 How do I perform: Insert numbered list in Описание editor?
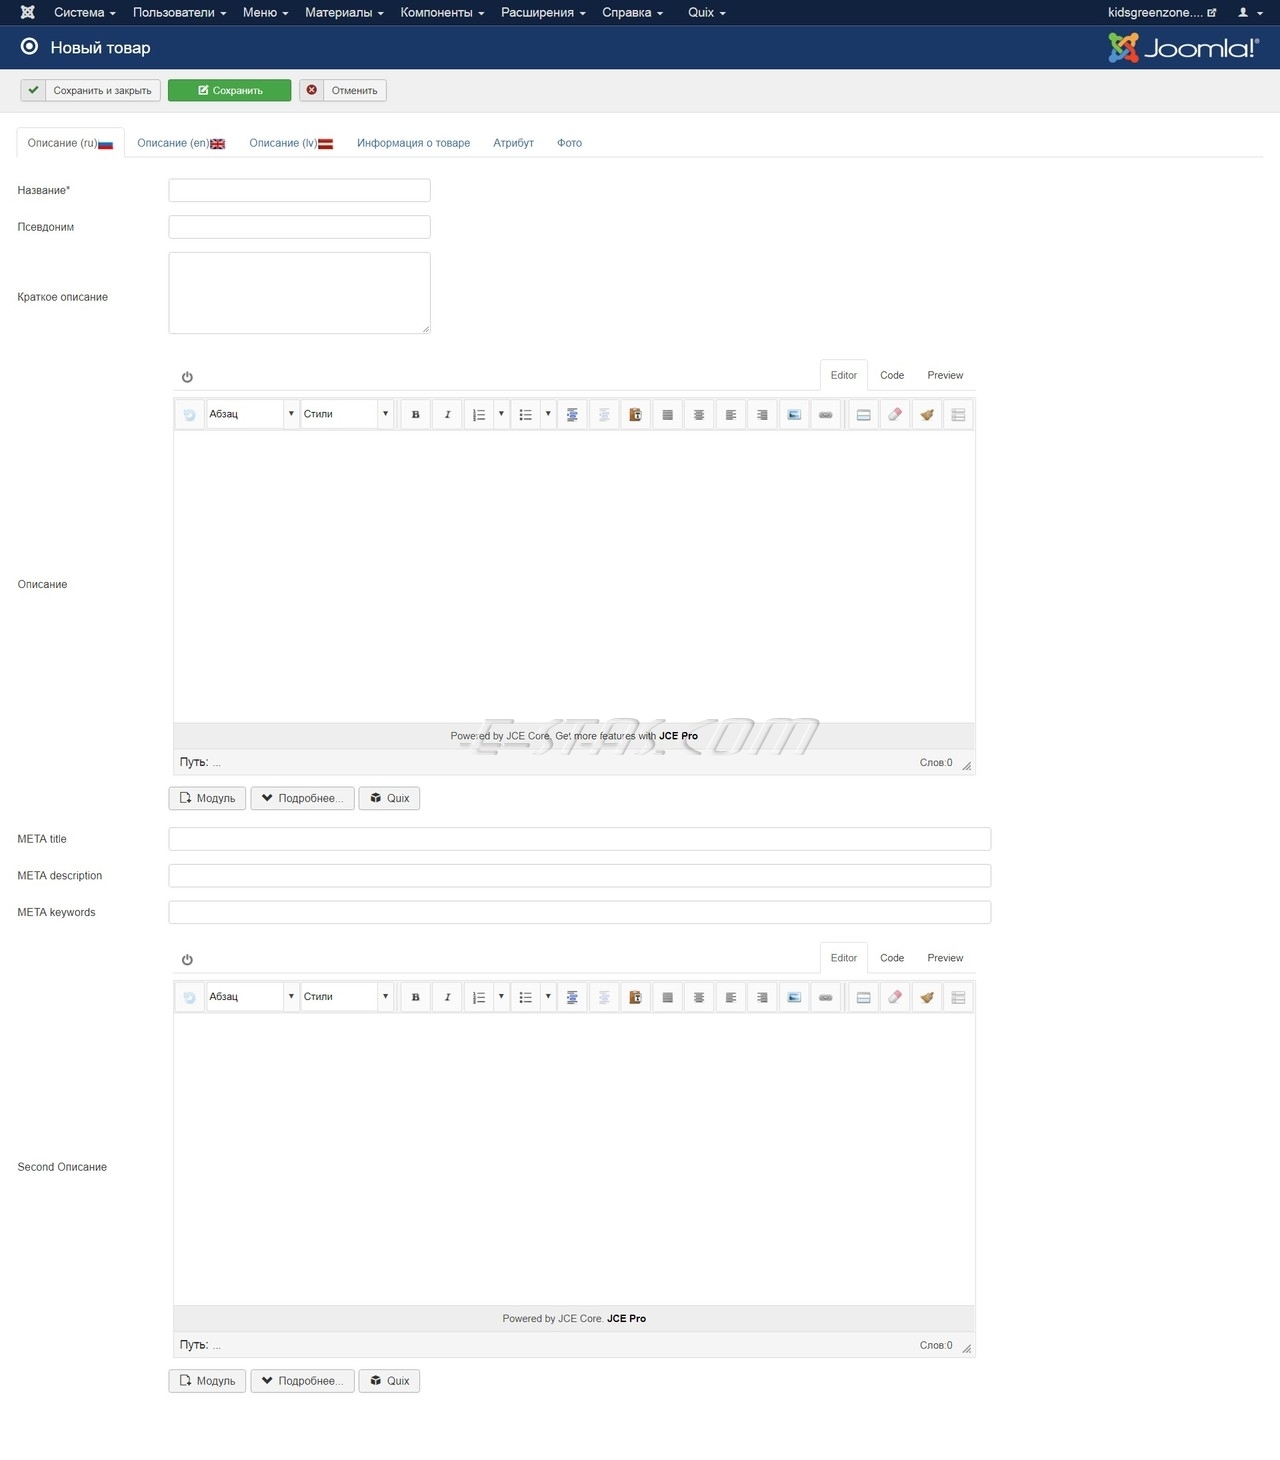click(479, 414)
